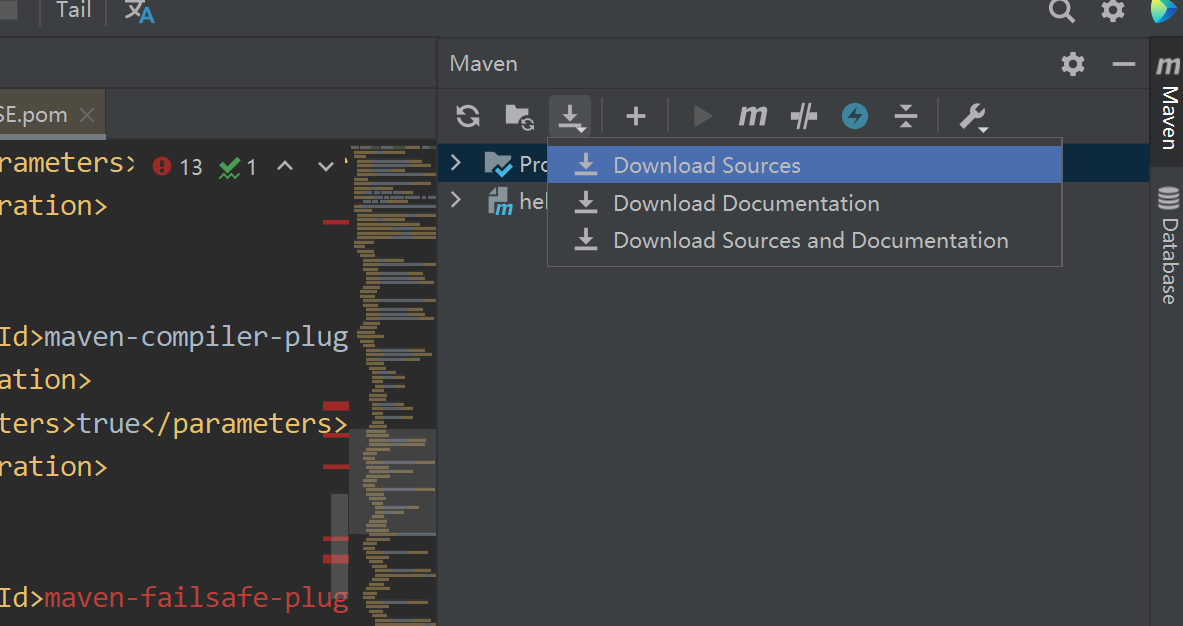Toggle Skip Tests mode icon

tap(804, 116)
